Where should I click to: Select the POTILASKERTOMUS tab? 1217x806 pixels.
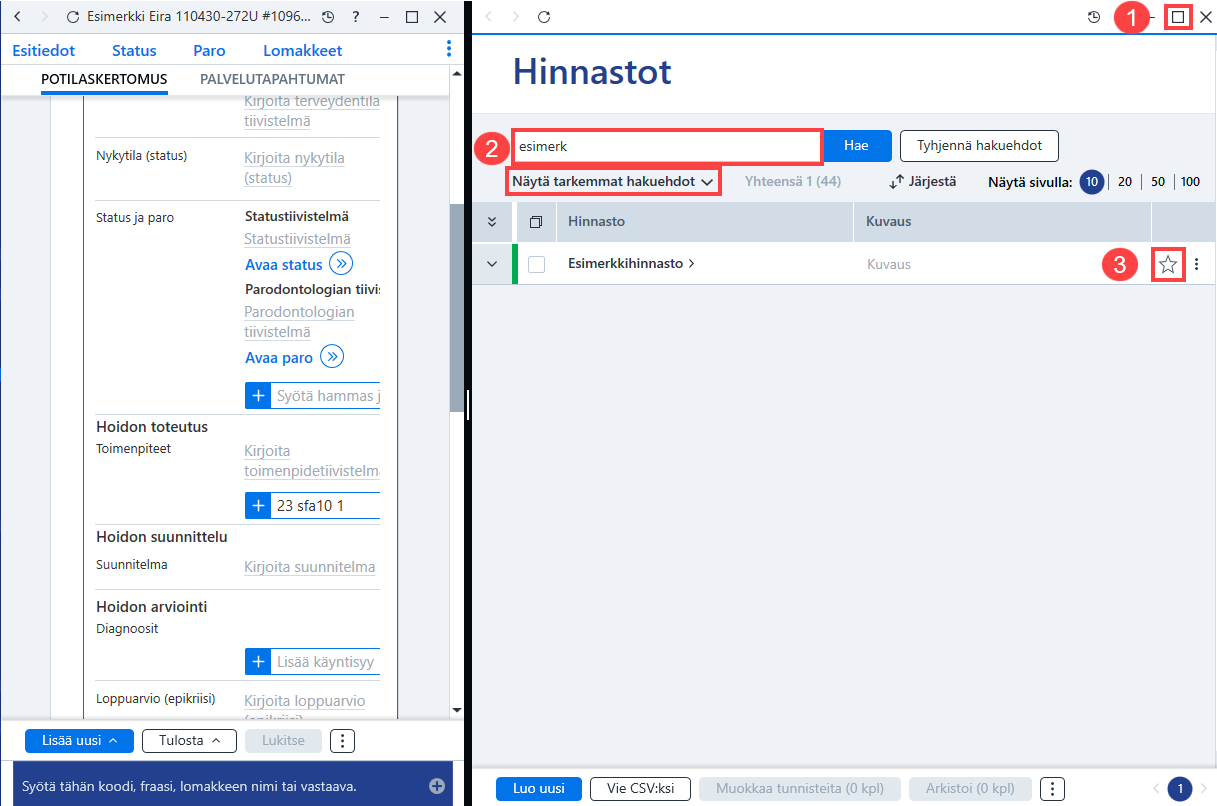tap(104, 79)
